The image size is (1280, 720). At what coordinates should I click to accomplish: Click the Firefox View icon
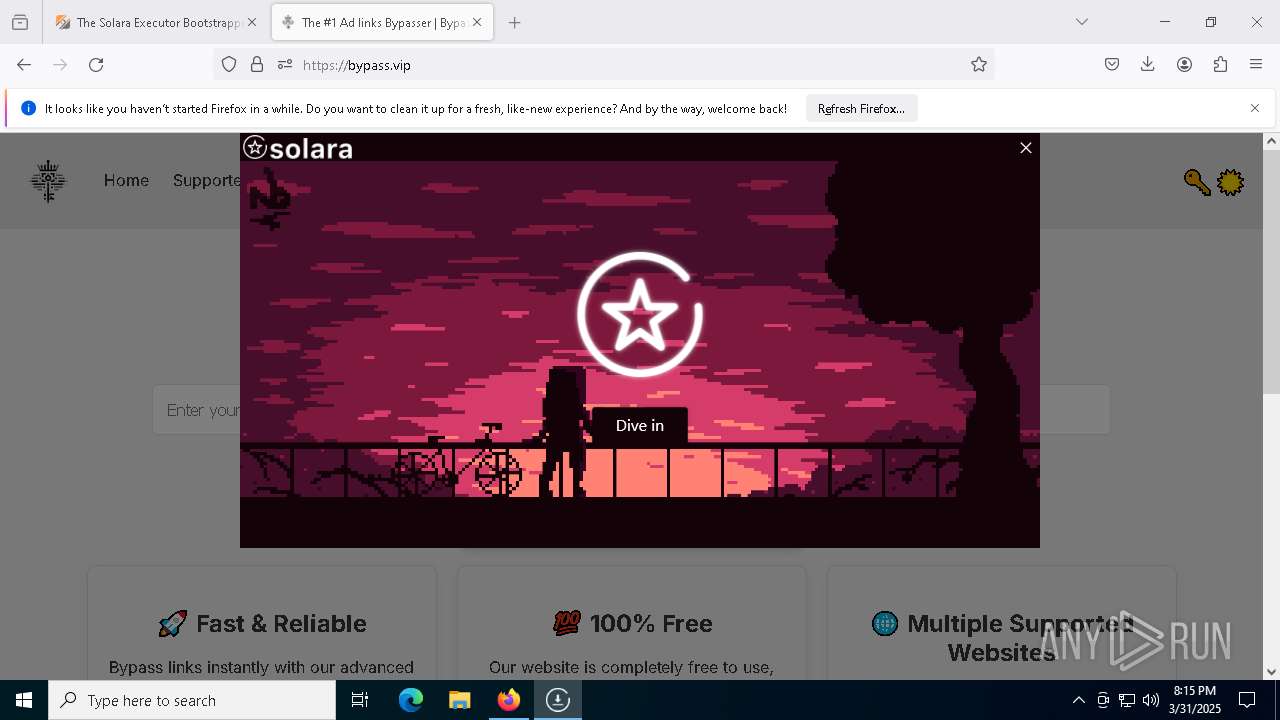point(20,22)
